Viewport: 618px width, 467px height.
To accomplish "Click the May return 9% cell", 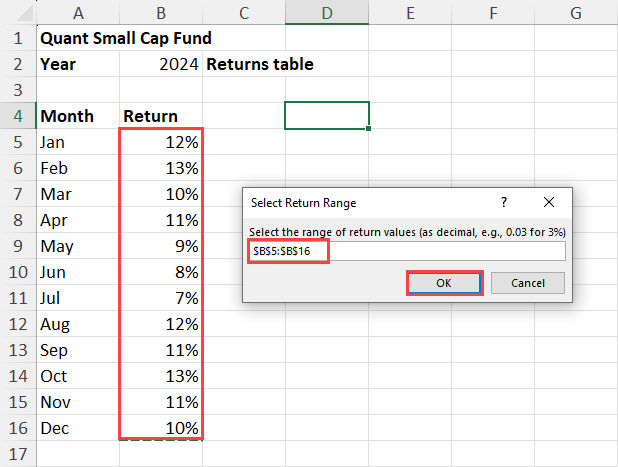I will tap(161, 246).
